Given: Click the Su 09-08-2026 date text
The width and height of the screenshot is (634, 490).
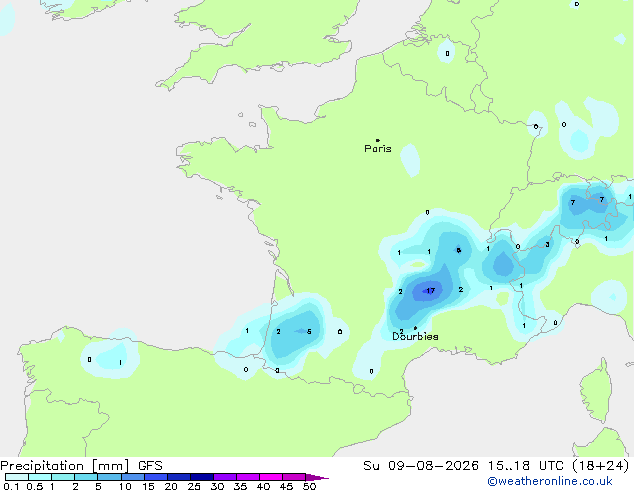Looking at the screenshot, I should pyautogui.click(x=421, y=466).
